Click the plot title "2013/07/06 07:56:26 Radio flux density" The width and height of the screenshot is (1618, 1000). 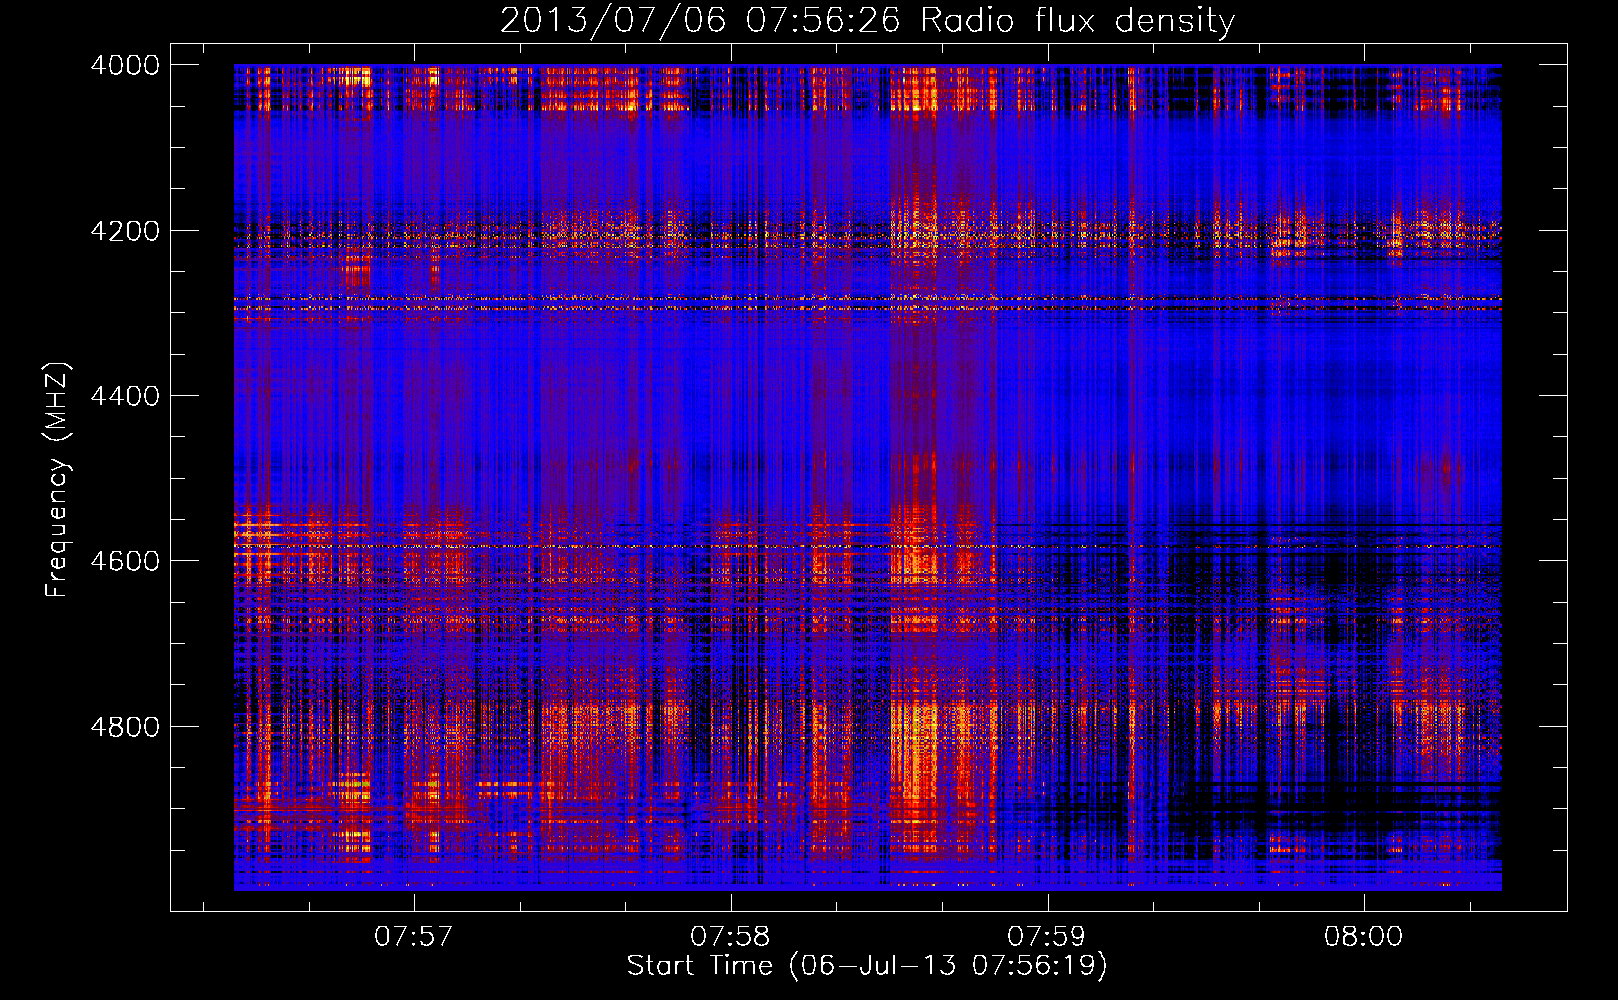868,20
